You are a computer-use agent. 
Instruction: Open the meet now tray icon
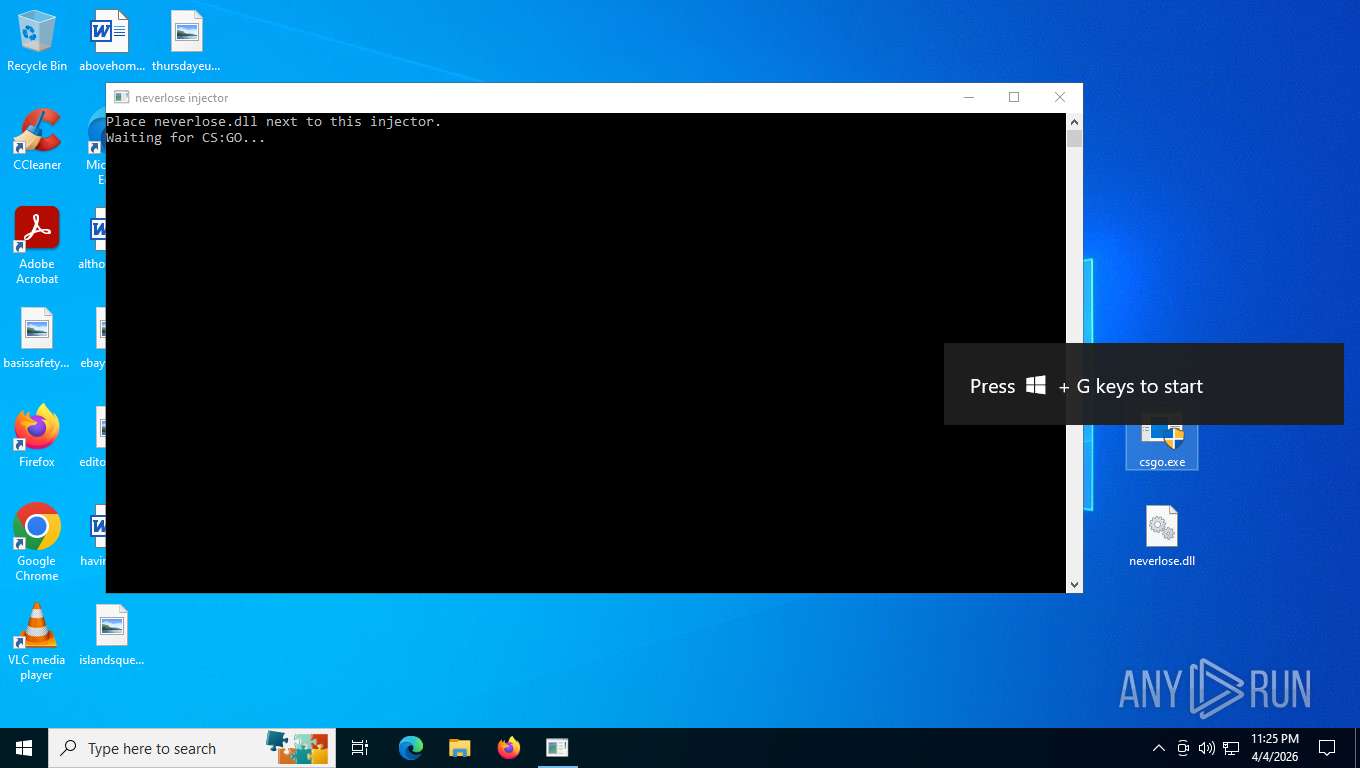1183,748
